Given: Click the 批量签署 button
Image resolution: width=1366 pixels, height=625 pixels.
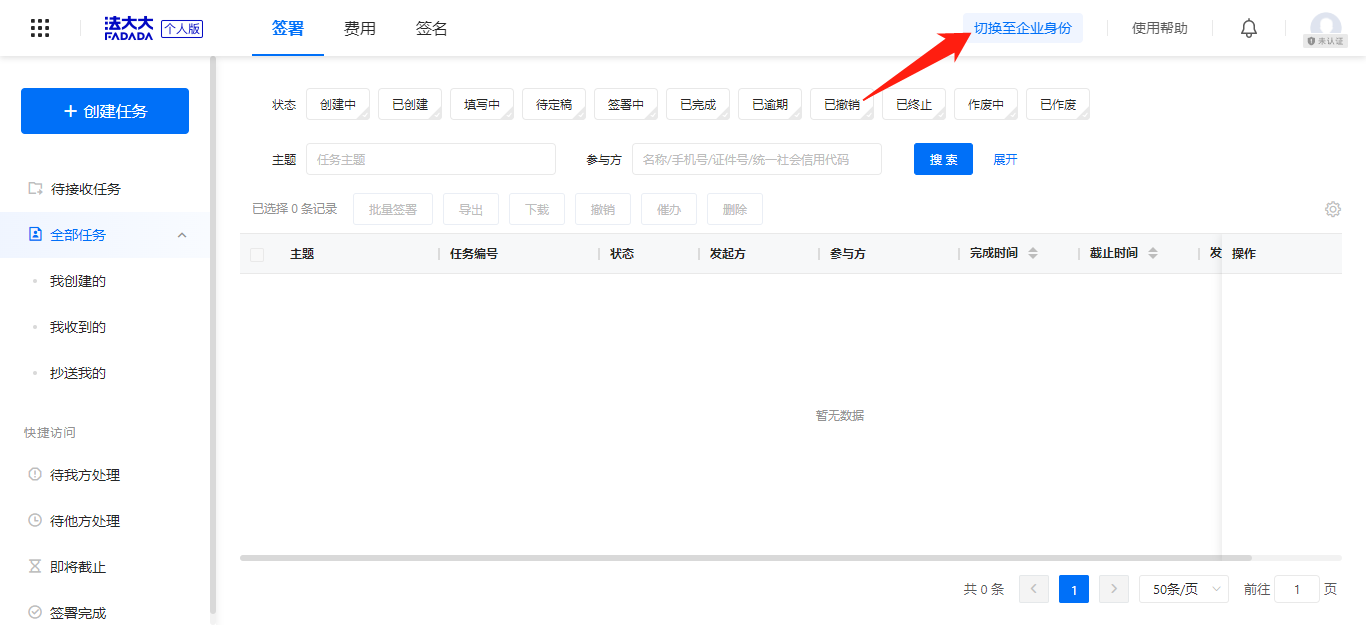Looking at the screenshot, I should (393, 209).
